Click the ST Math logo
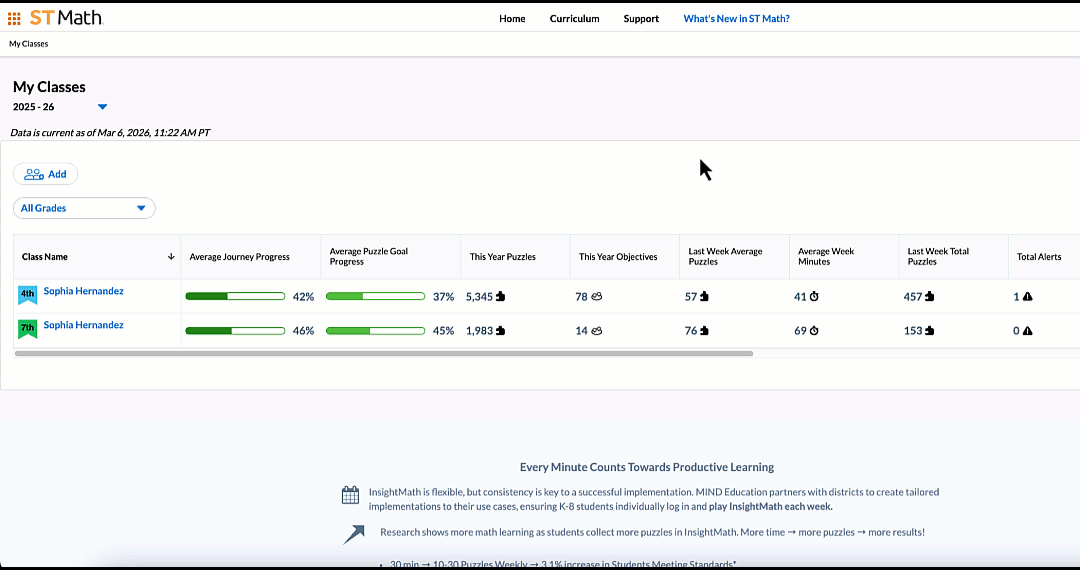Viewport: 1080px width, 570px height. [x=66, y=18]
